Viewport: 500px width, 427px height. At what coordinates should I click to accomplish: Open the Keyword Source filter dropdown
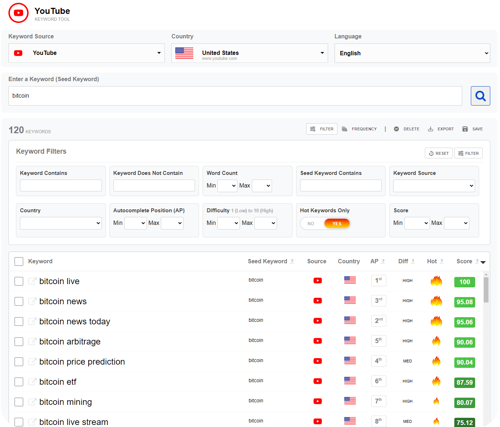tap(434, 186)
